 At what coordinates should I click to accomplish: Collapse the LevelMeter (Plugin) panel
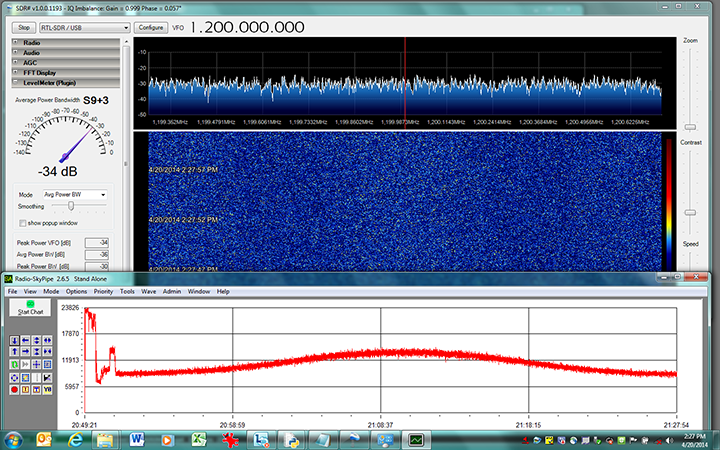(x=66, y=83)
